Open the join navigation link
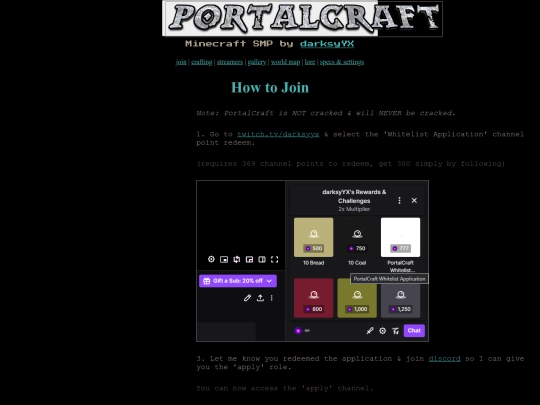 click(181, 62)
